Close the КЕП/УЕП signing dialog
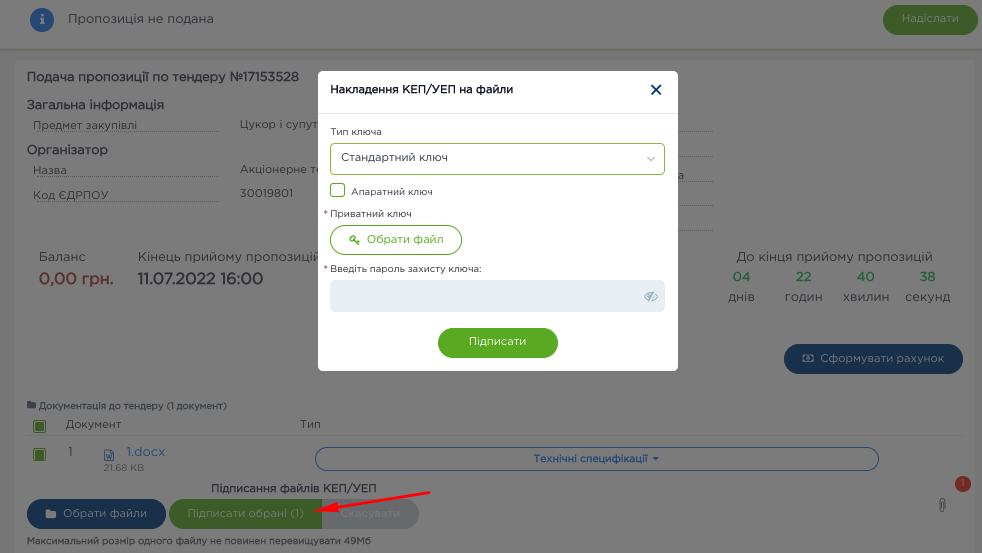Image resolution: width=982 pixels, height=553 pixels. click(656, 90)
